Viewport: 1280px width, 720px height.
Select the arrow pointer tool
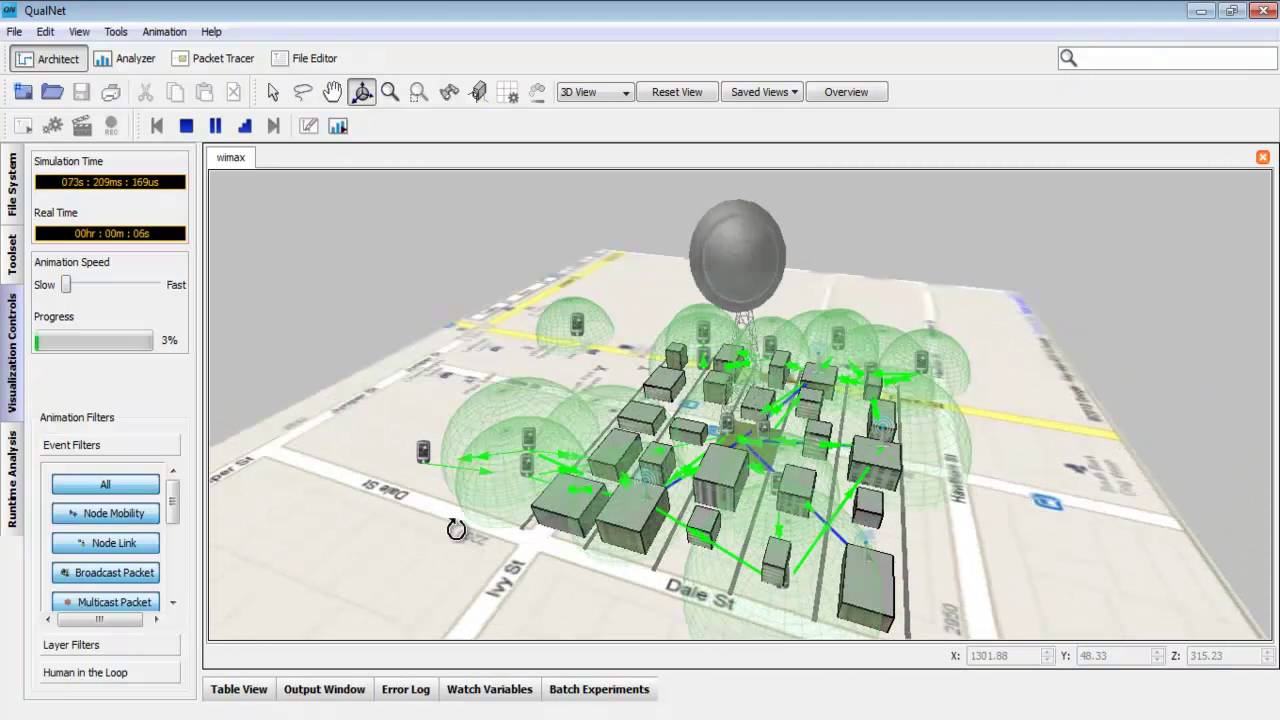click(273, 92)
